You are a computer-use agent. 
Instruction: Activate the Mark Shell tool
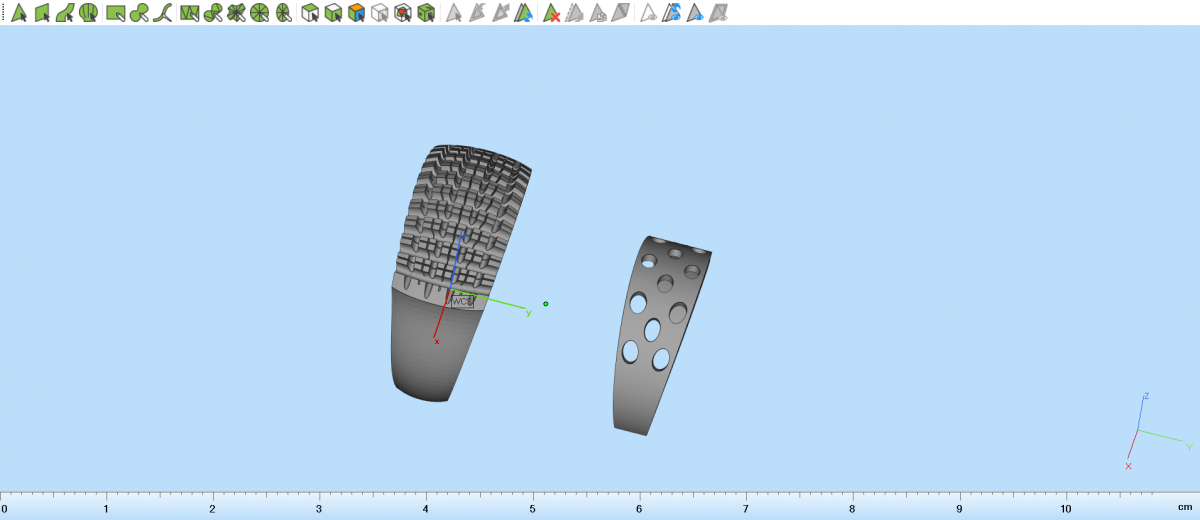tap(89, 13)
